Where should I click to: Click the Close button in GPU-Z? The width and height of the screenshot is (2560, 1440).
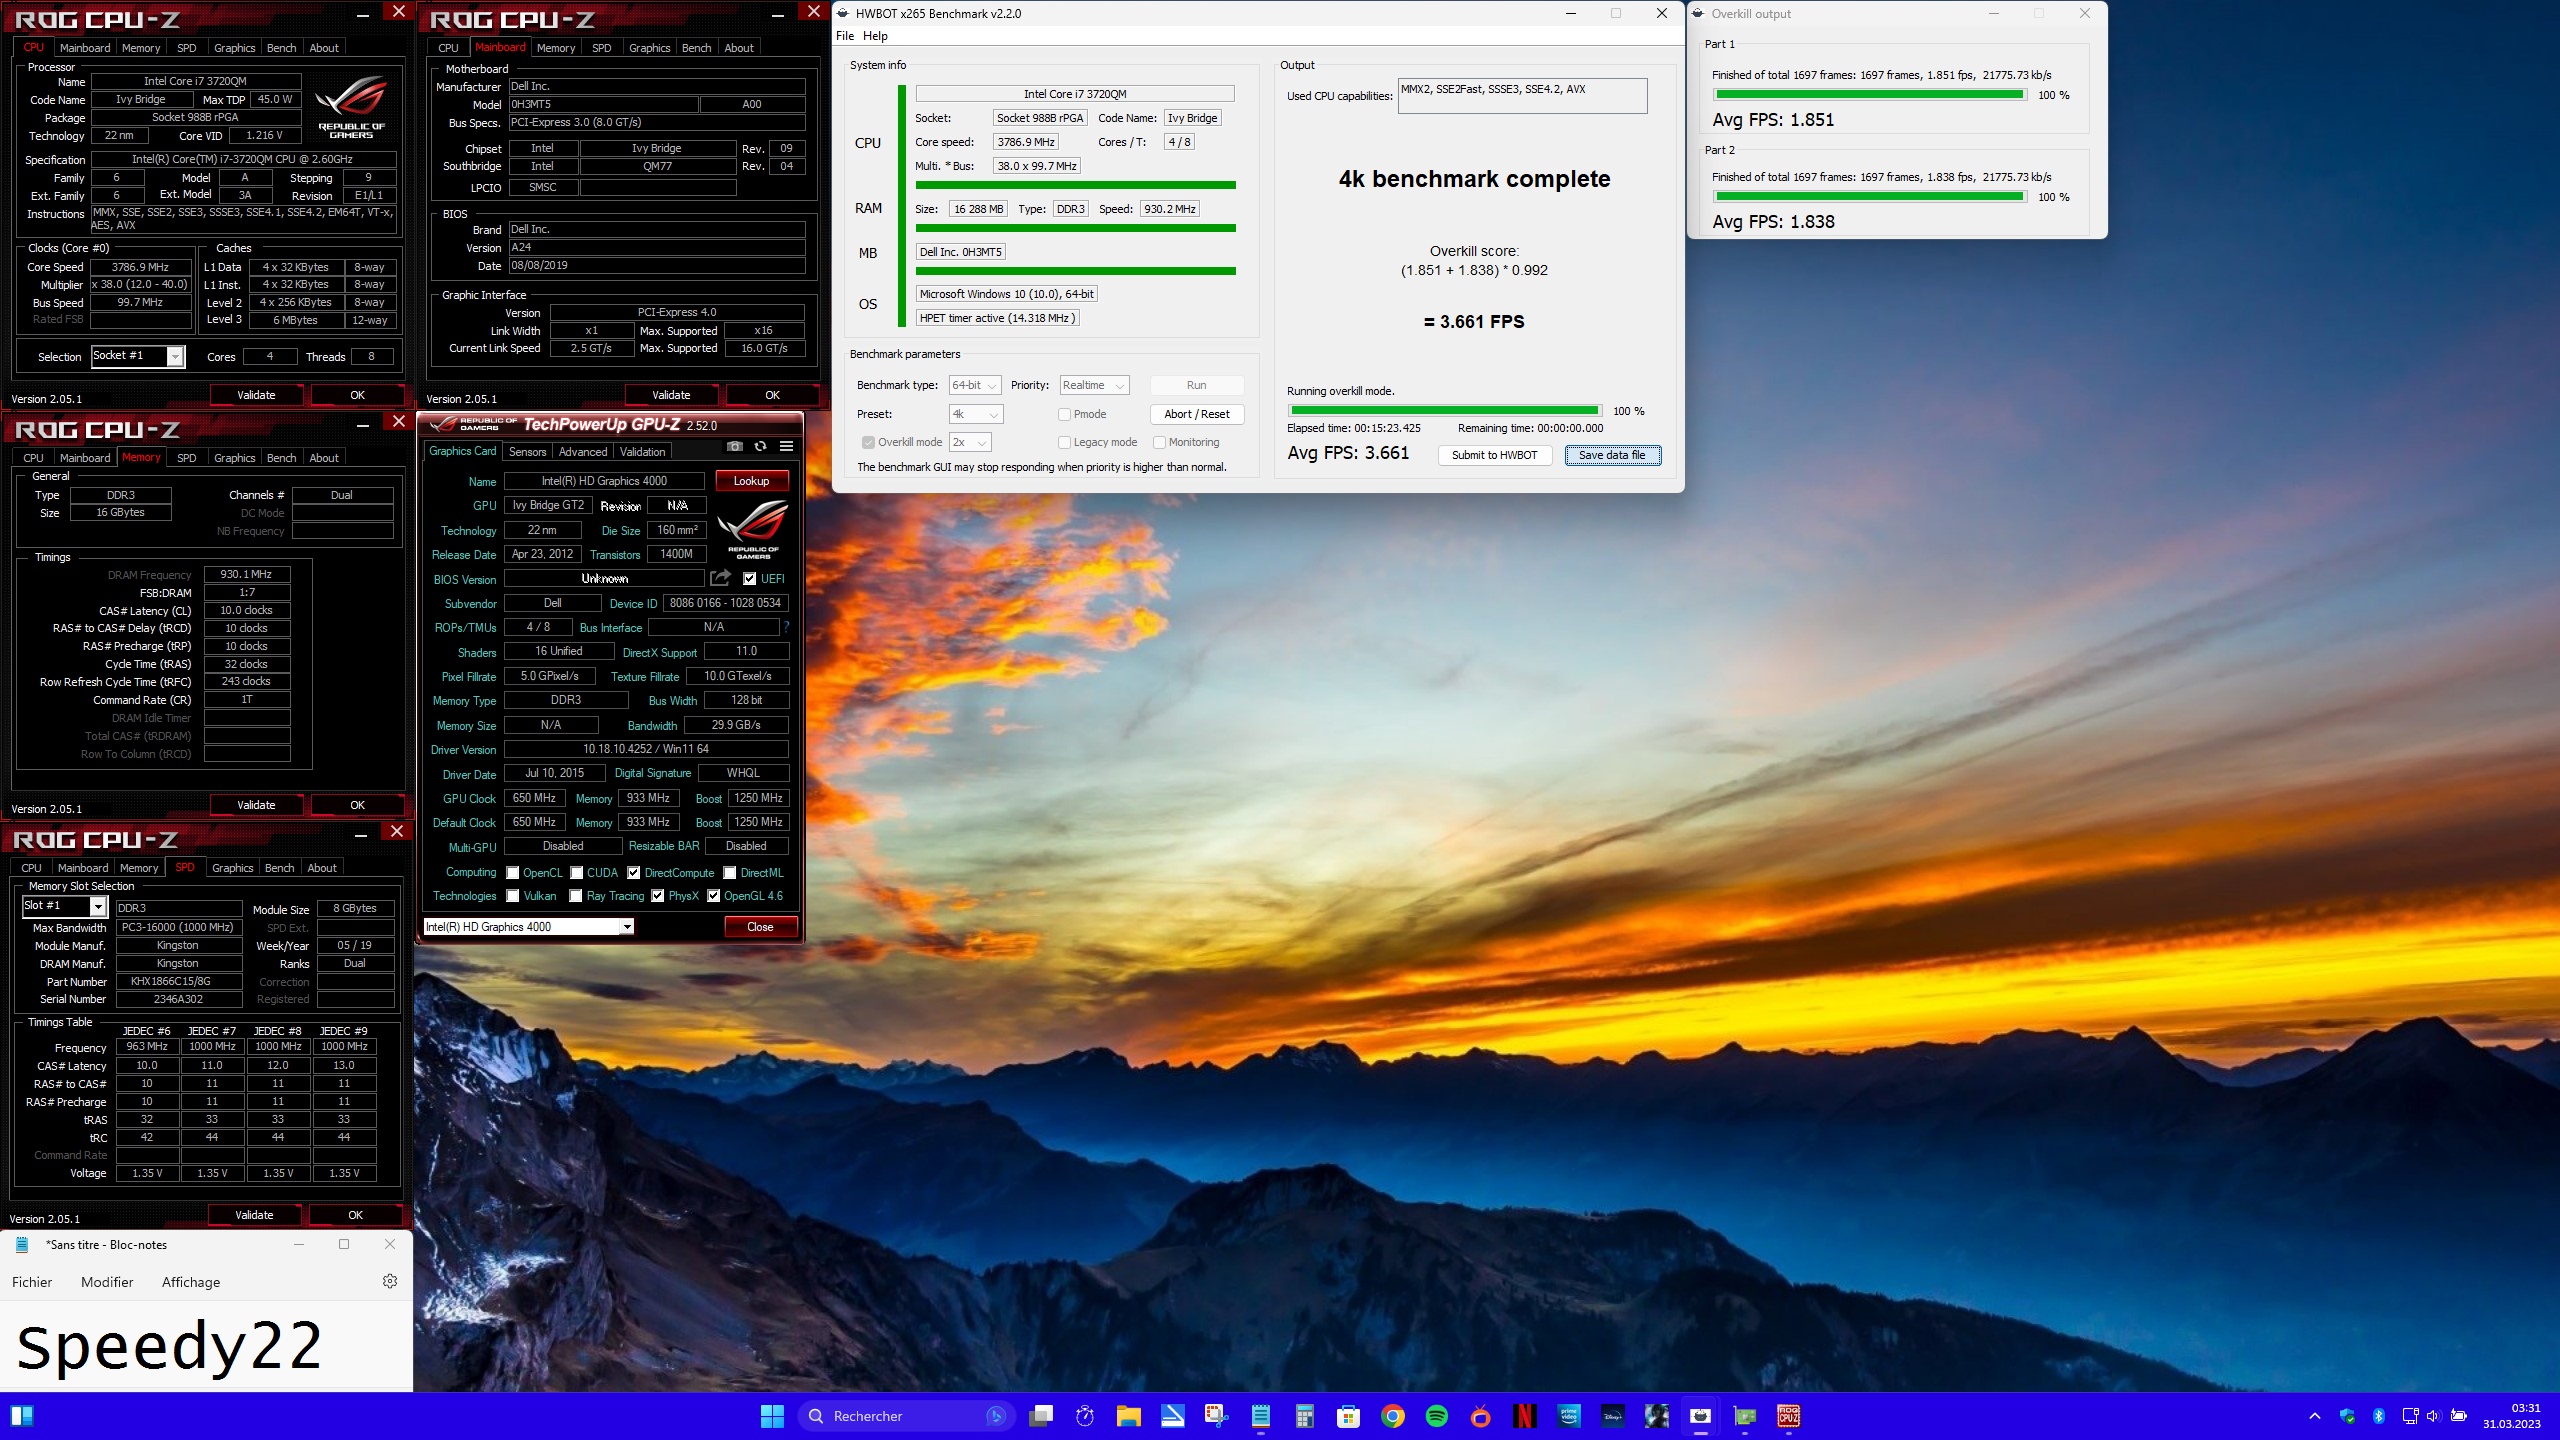click(x=760, y=927)
